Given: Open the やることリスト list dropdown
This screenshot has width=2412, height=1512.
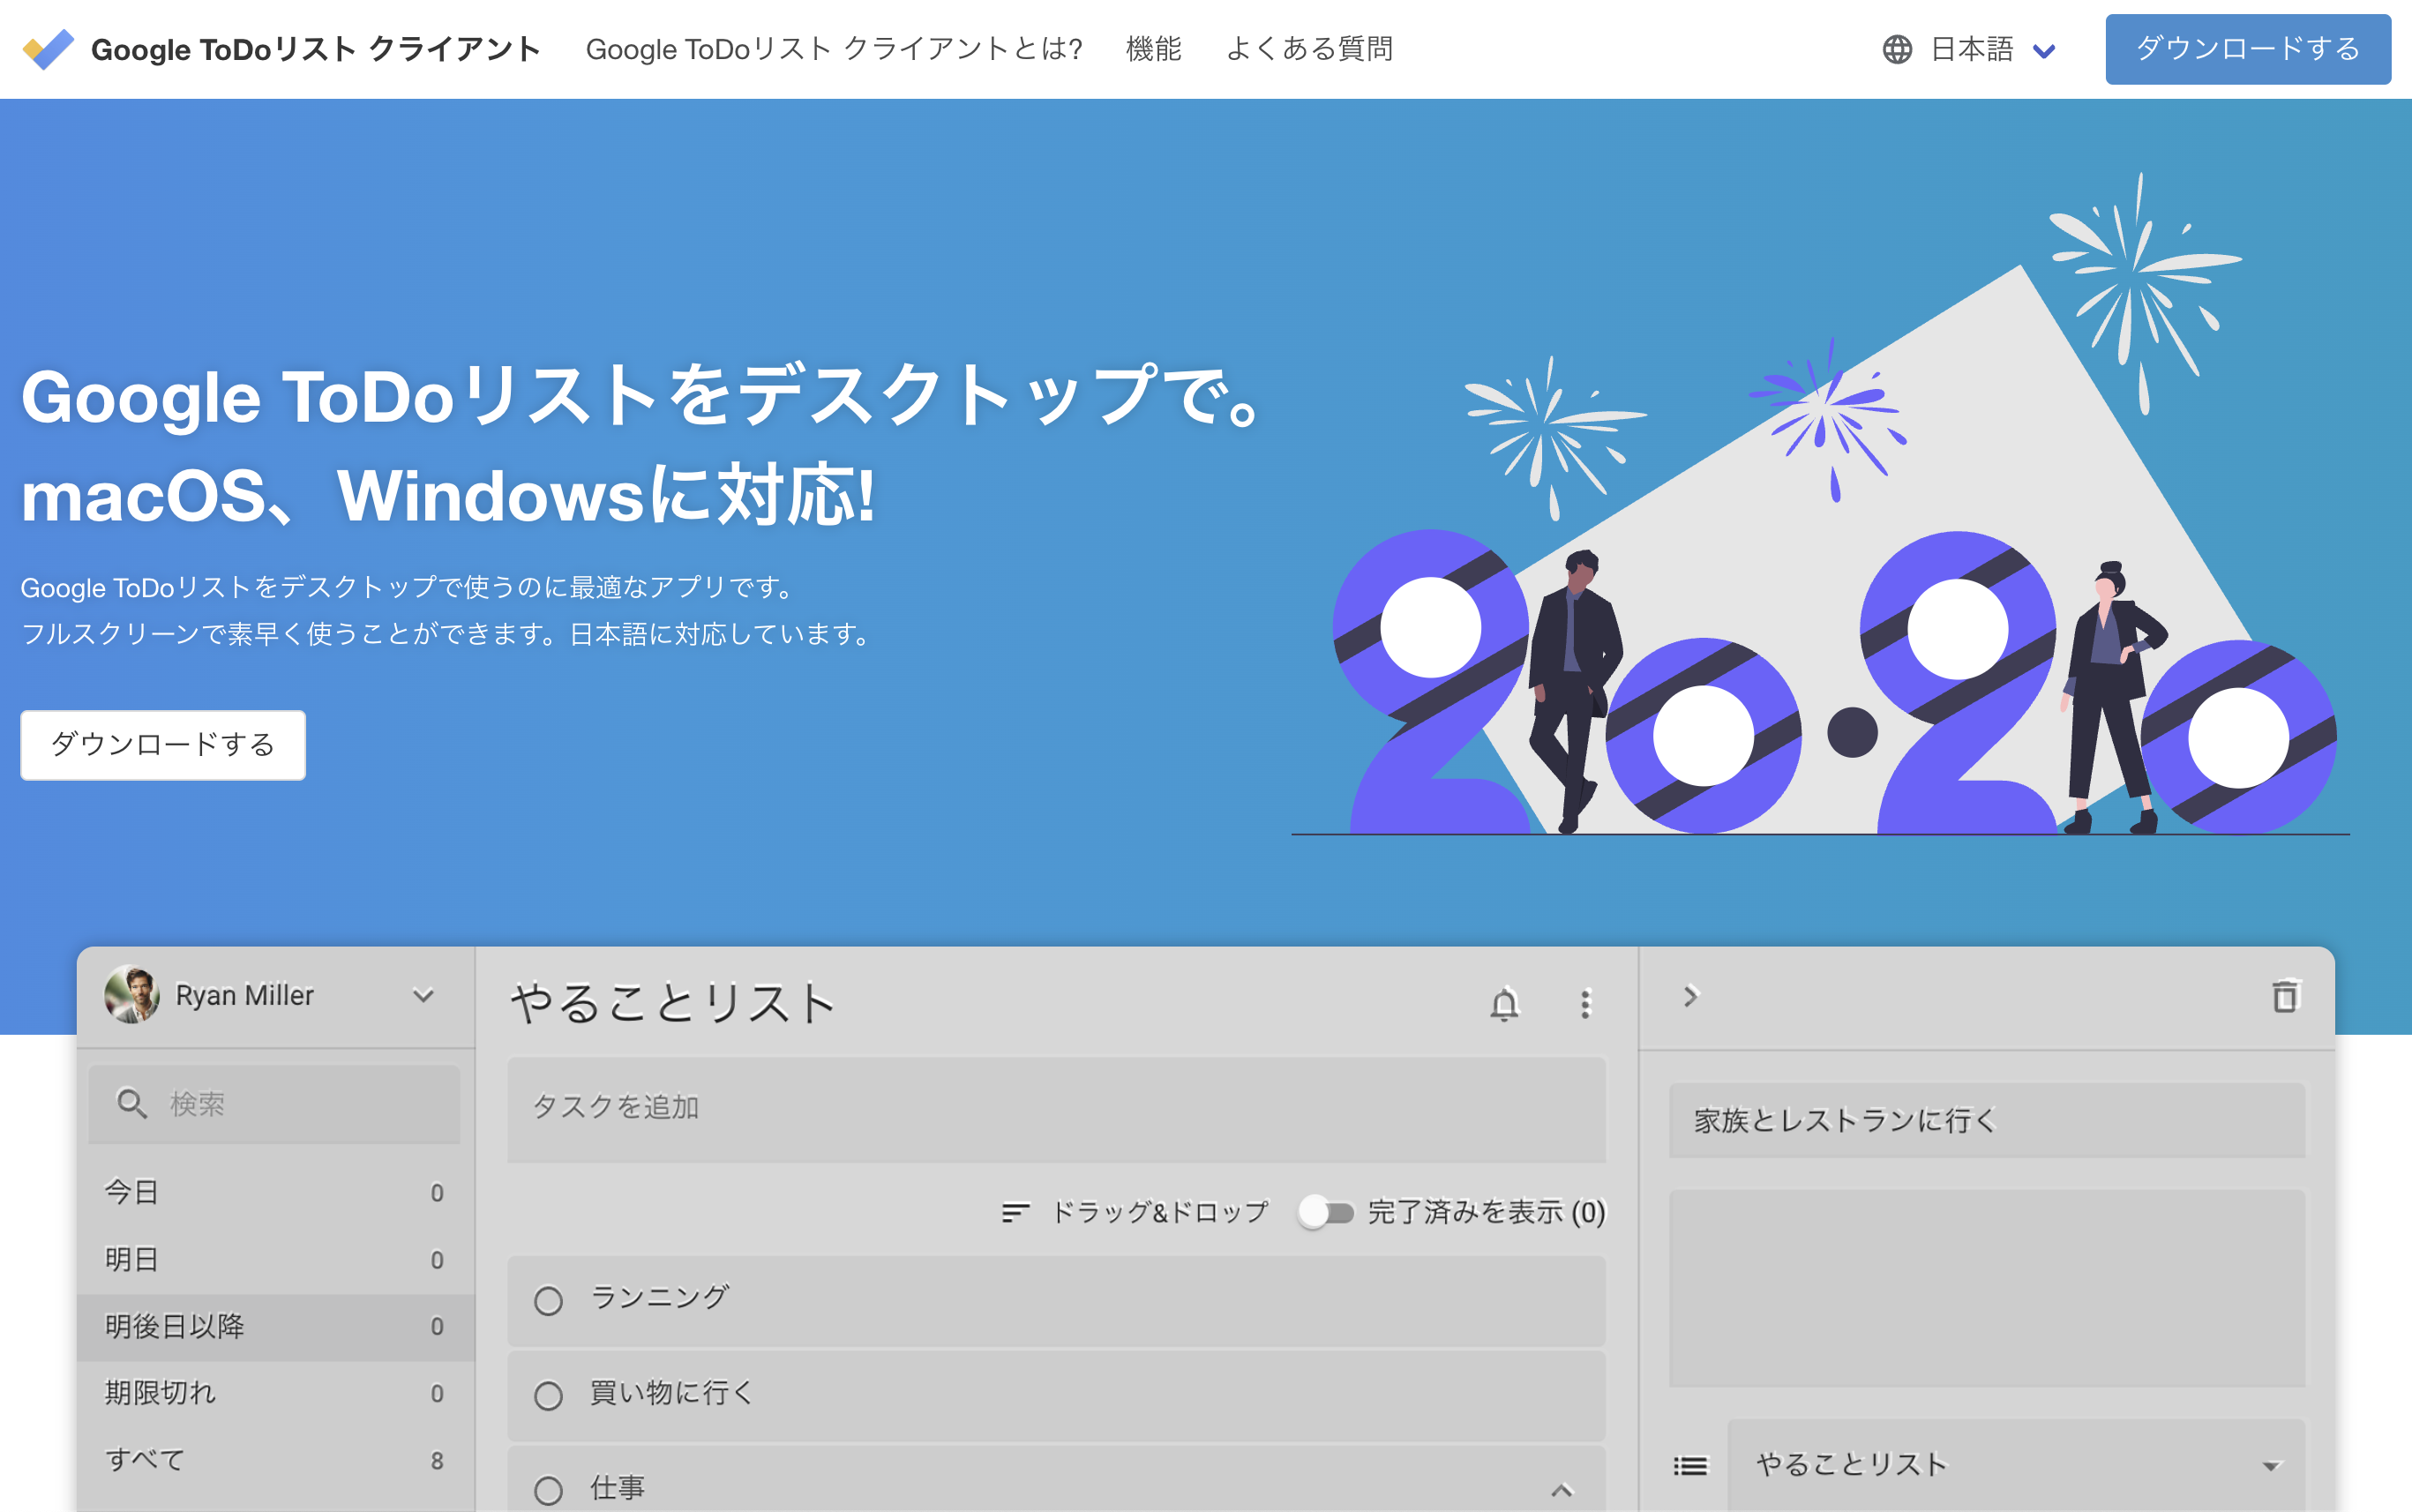Looking at the screenshot, I should [x=2016, y=1466].
